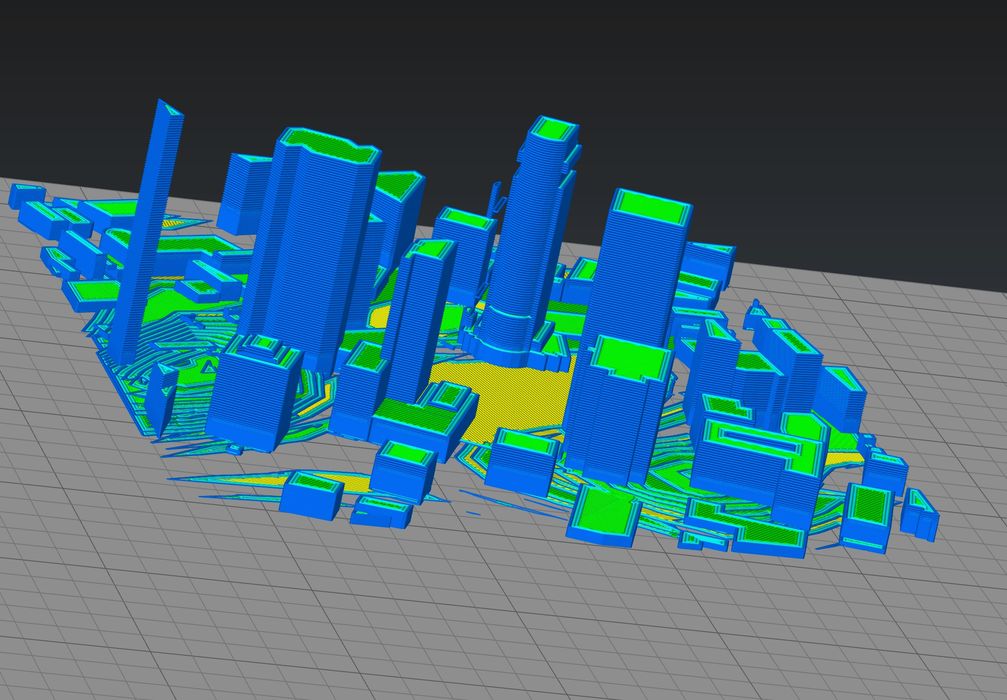Click the dark background above the build plate
Viewport: 1007px width, 700px height.
pyautogui.click(x=500, y=50)
